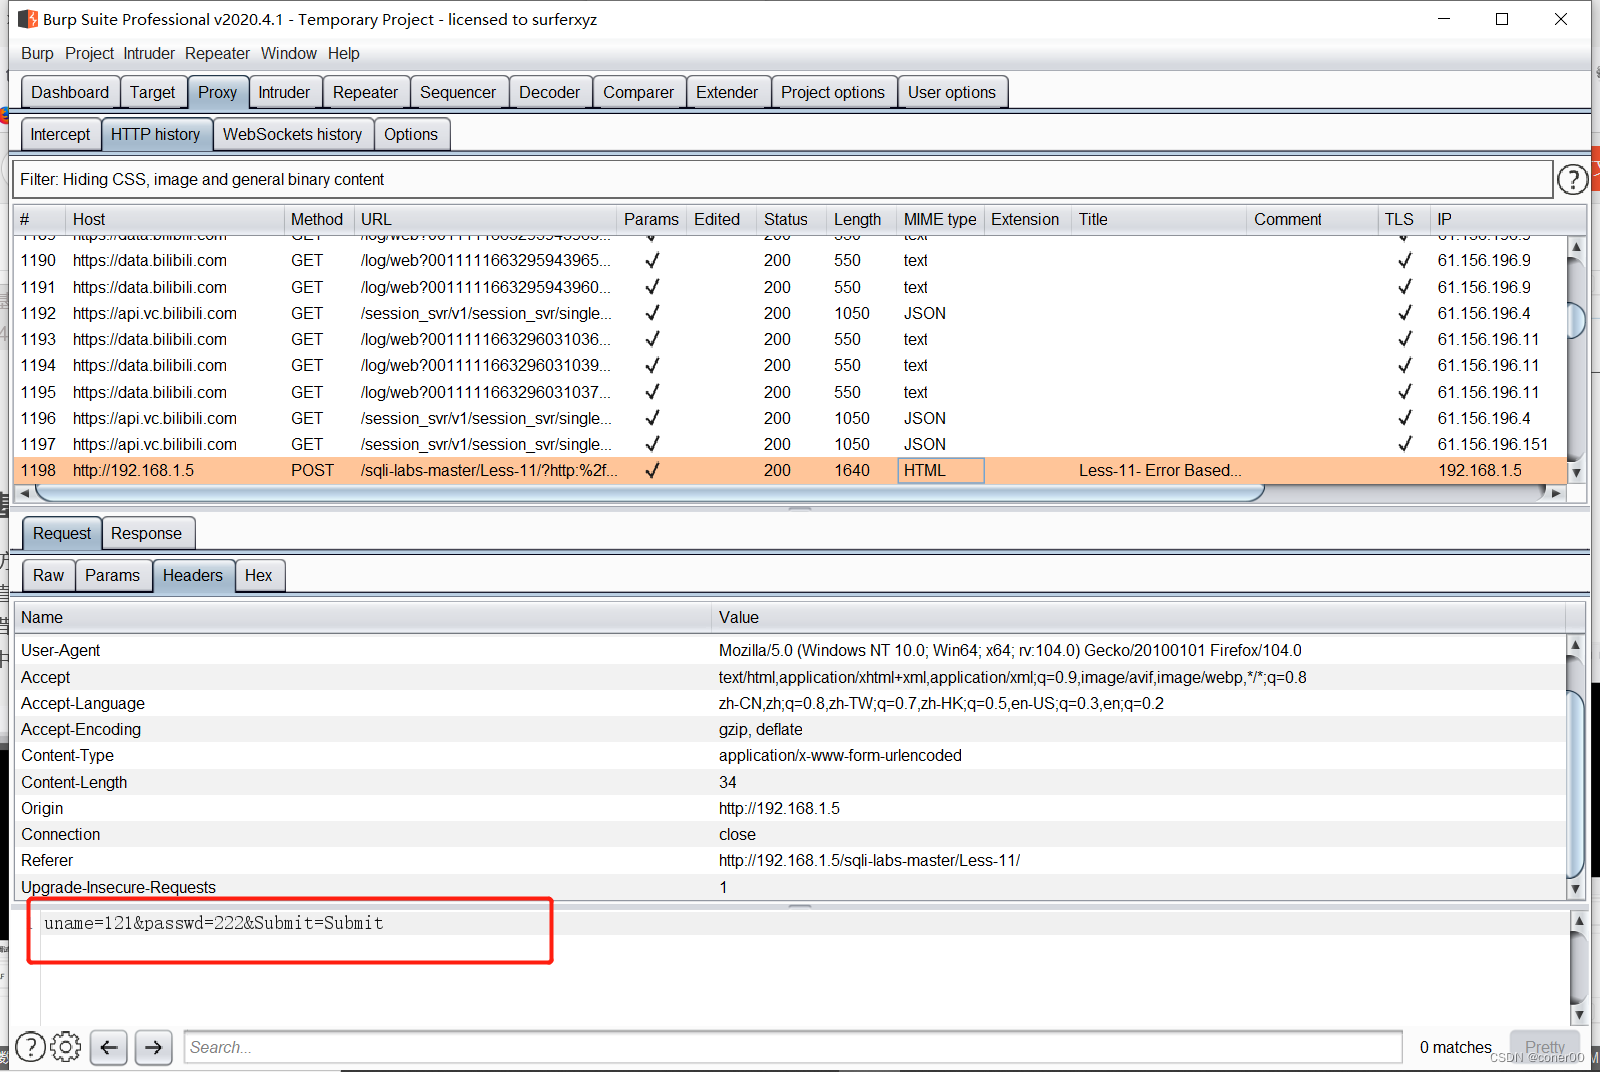Click the Pretty button
Screen dimensions: 1600x1072
click(x=1545, y=1047)
